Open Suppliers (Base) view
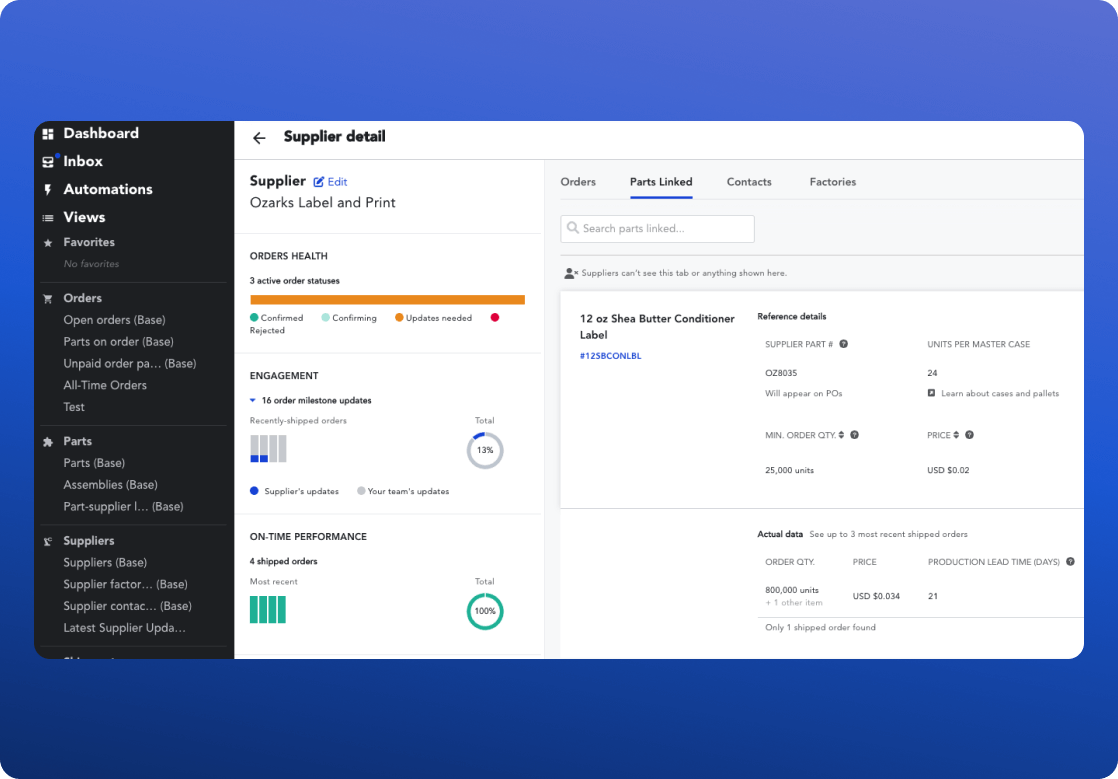The height and width of the screenshot is (779, 1118). click(105, 562)
